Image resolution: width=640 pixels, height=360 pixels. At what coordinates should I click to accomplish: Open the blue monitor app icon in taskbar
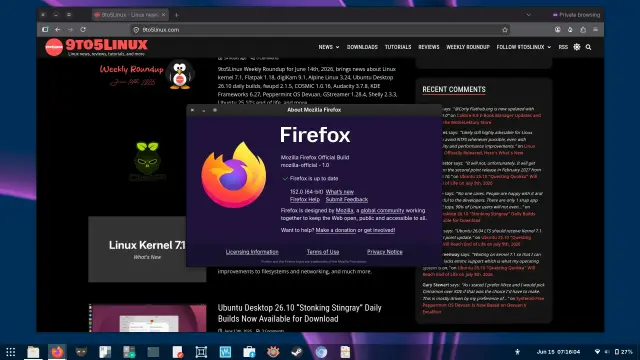click(x=225, y=351)
